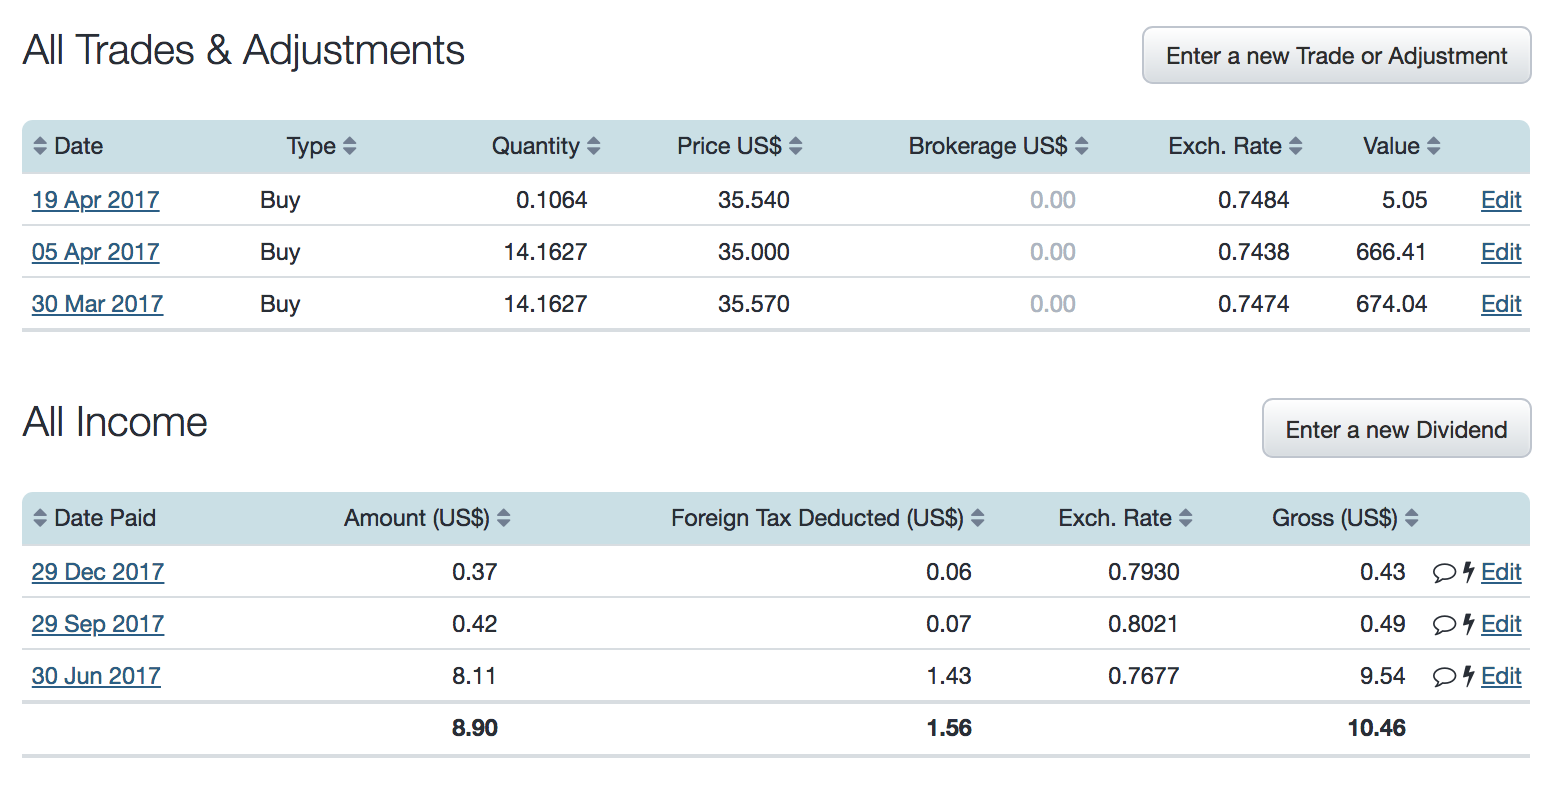The width and height of the screenshot is (1556, 786).
Task: Open the 29 Dec 2017 dividend details
Action: (97, 572)
